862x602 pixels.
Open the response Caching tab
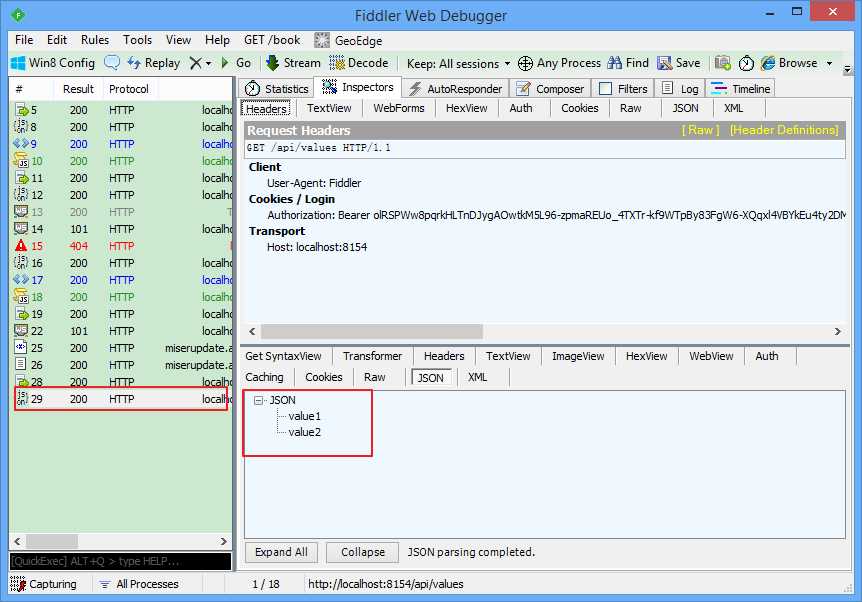pyautogui.click(x=264, y=377)
